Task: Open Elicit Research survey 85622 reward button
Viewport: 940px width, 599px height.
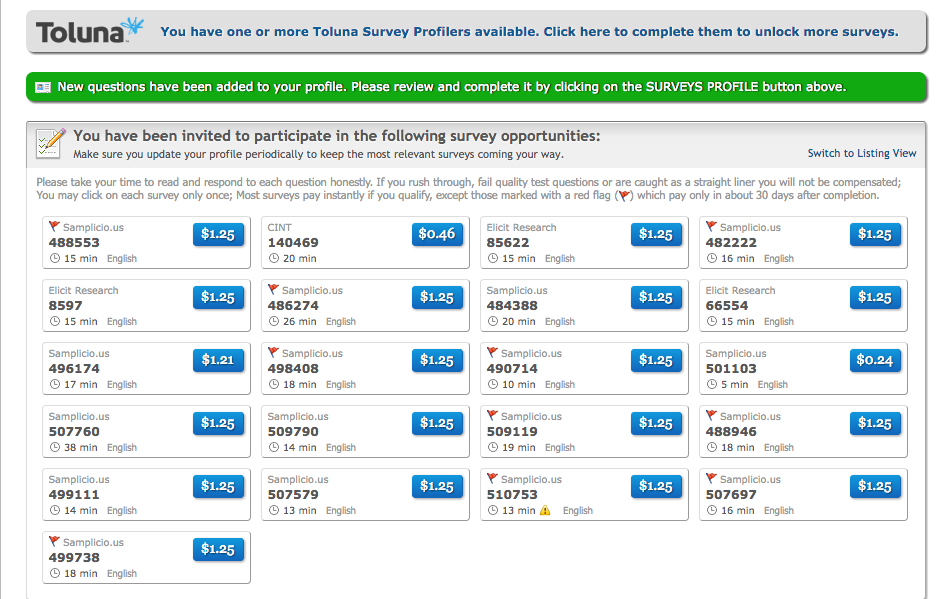Action: point(656,234)
